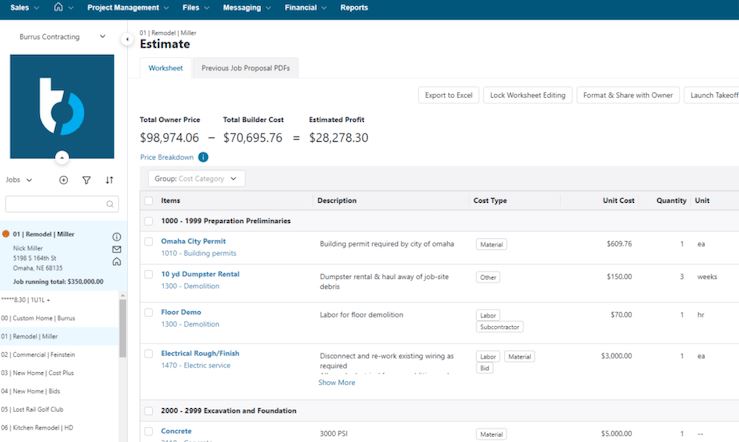Click the home icon in top navigation
Viewport: 739px width, 442px height.
point(58,7)
